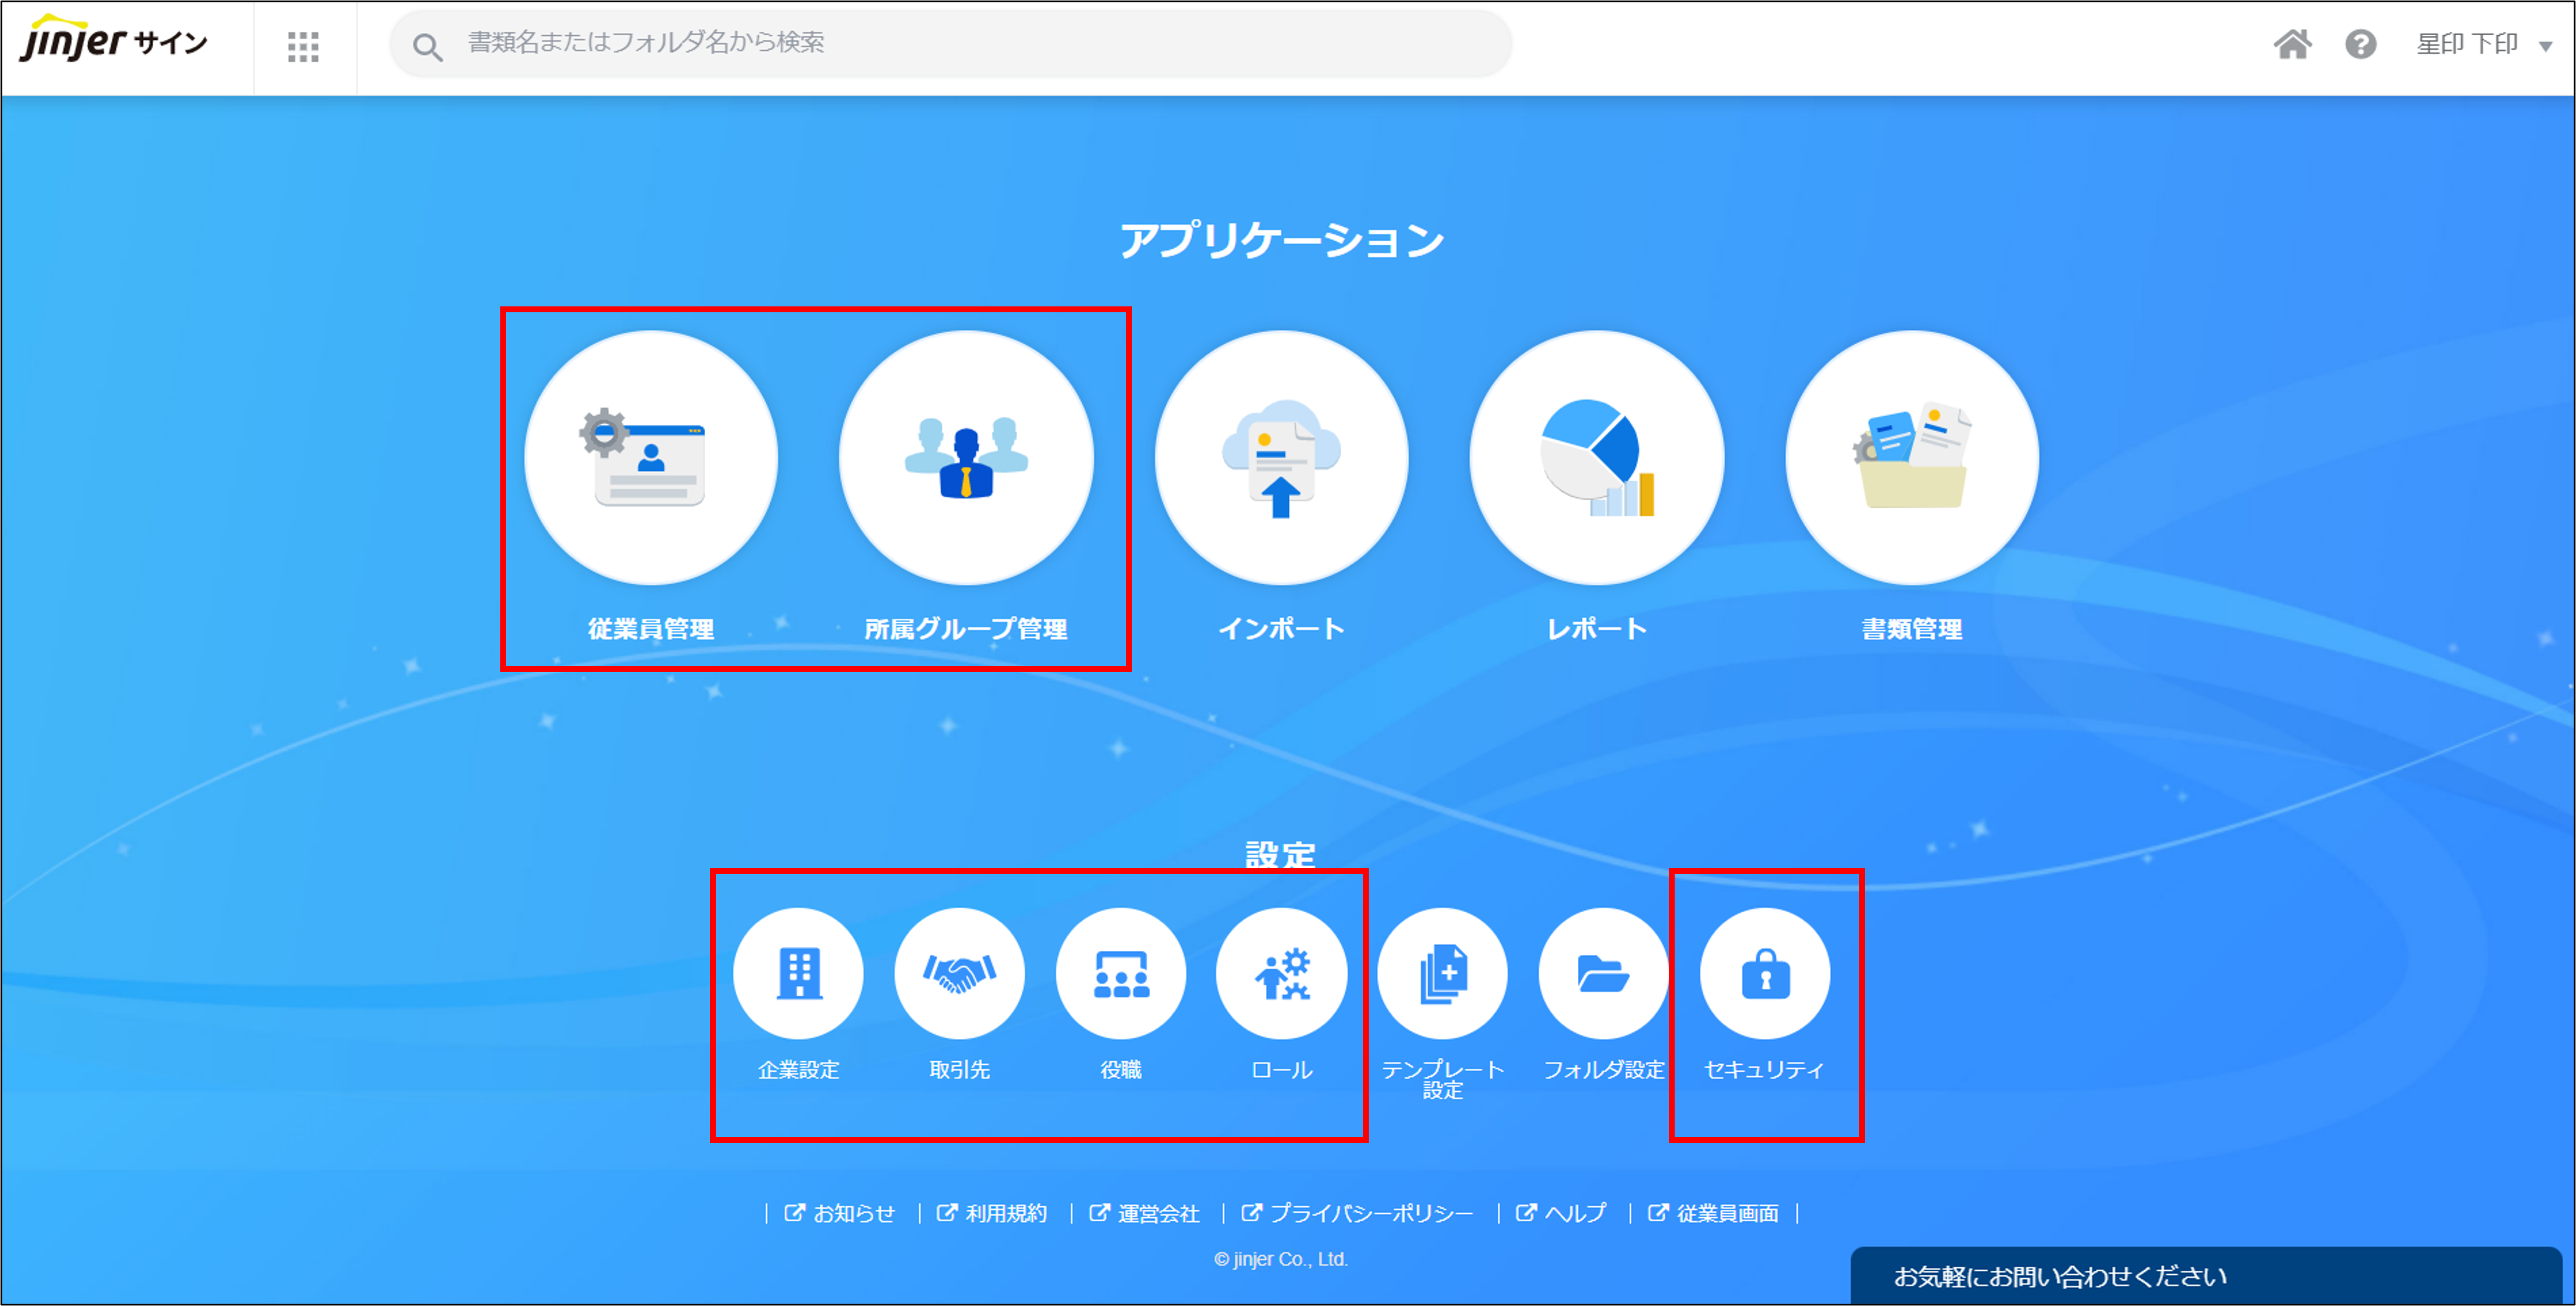Click the テンプレート設定 icon
Screen dimensions: 2576x1306
(1442, 973)
